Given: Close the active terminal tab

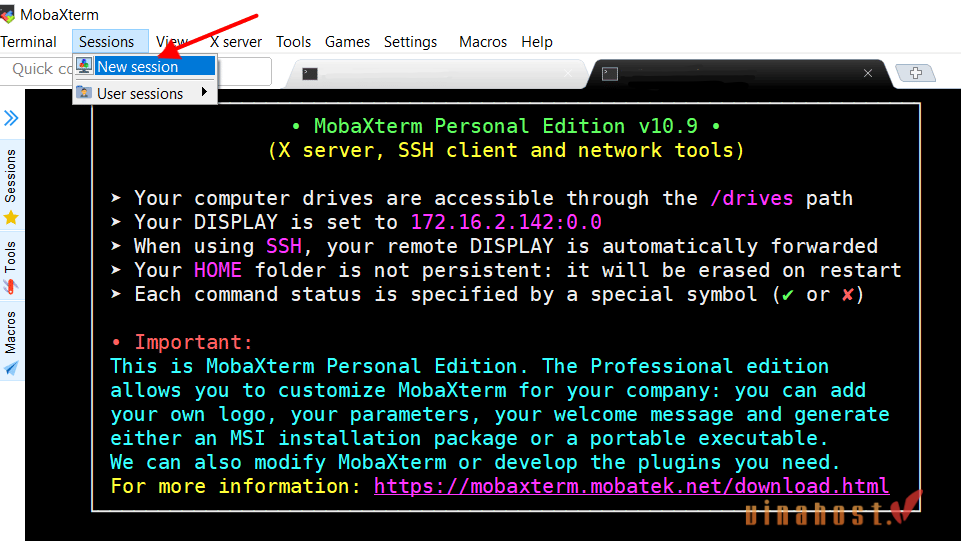Looking at the screenshot, I should (x=868, y=73).
